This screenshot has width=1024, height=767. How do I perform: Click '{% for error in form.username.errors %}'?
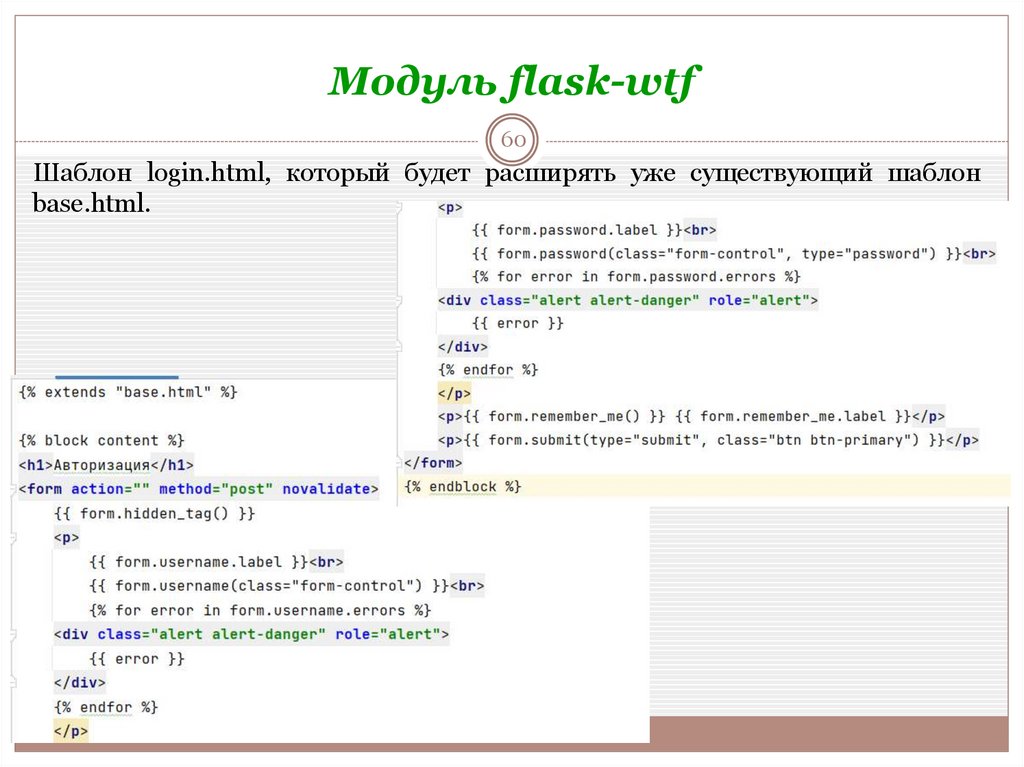(260, 610)
